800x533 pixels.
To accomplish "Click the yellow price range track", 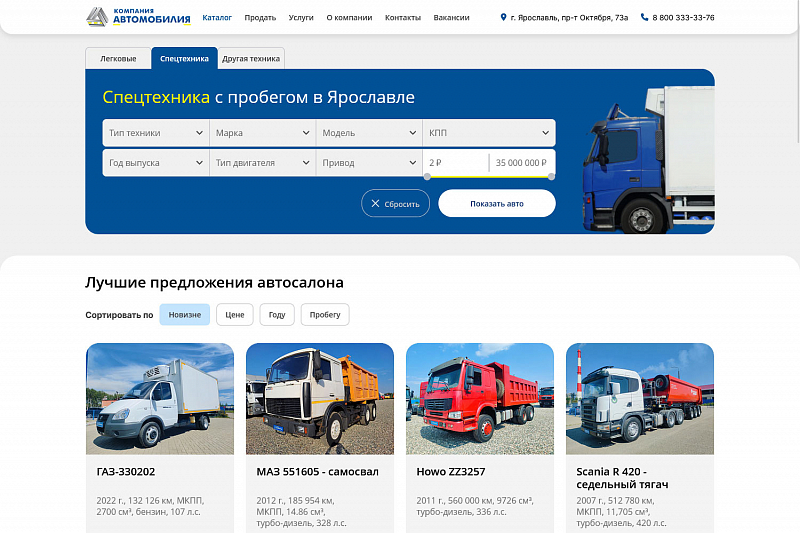I will tap(489, 176).
